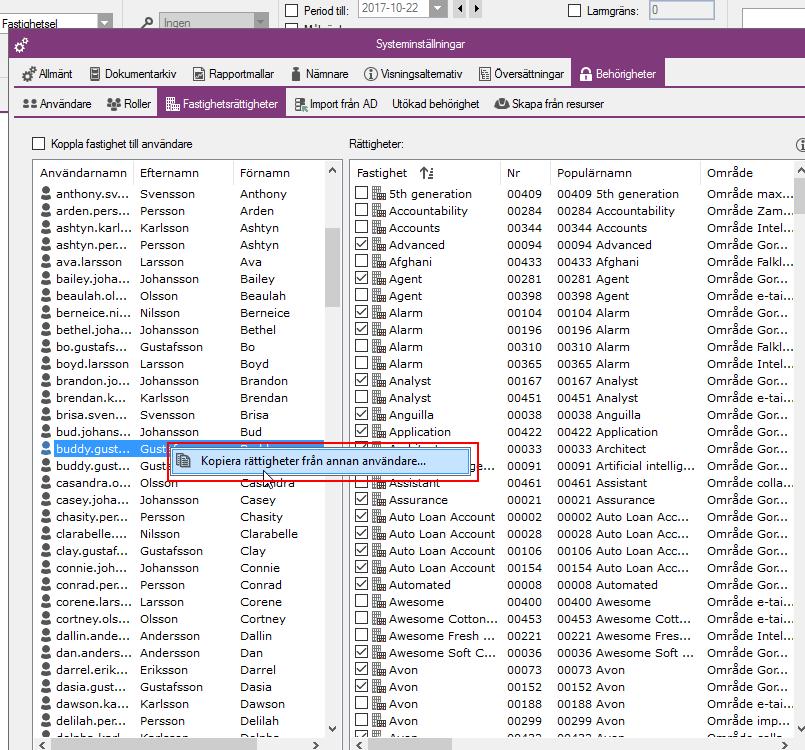Click the building icon for Application
The width and height of the screenshot is (805, 750).
pyautogui.click(x=379, y=432)
